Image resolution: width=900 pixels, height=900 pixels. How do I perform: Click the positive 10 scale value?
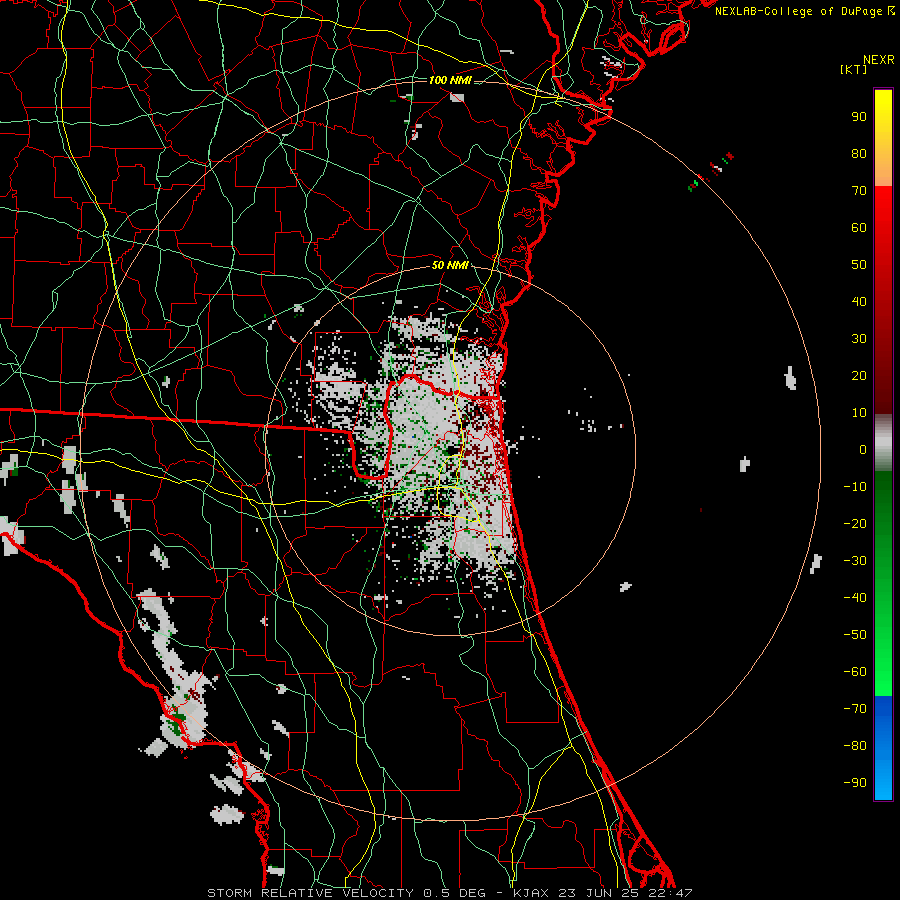(859, 413)
